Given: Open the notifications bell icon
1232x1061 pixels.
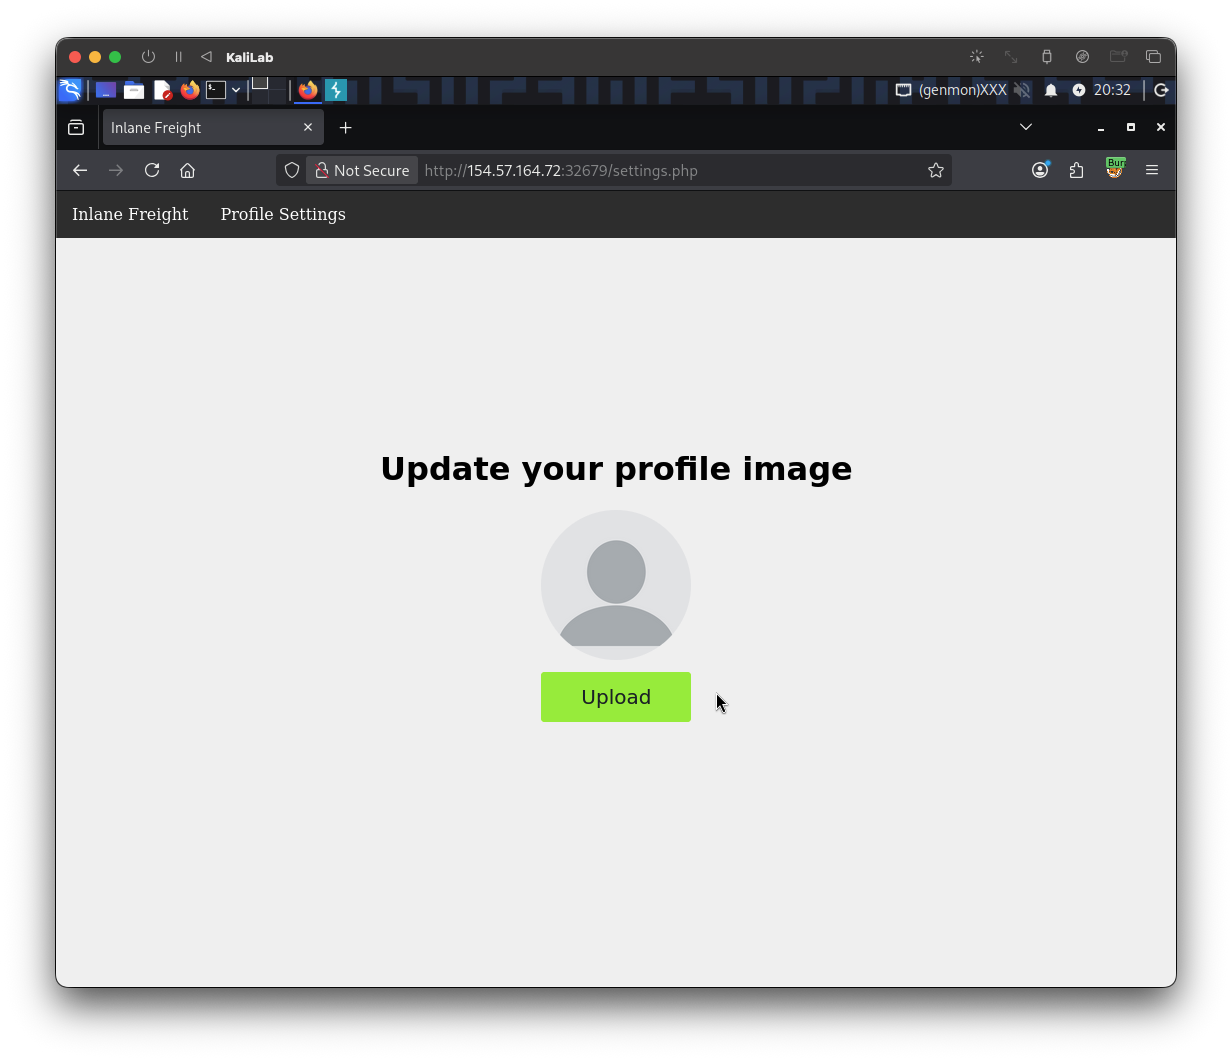Looking at the screenshot, I should [1051, 90].
